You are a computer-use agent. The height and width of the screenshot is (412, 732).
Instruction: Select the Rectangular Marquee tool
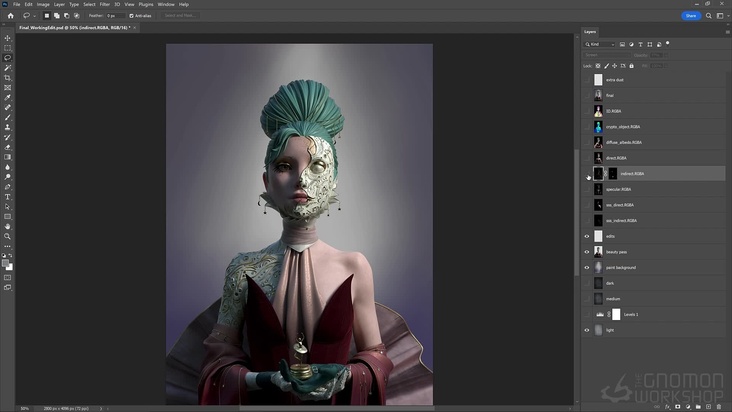click(x=7, y=48)
